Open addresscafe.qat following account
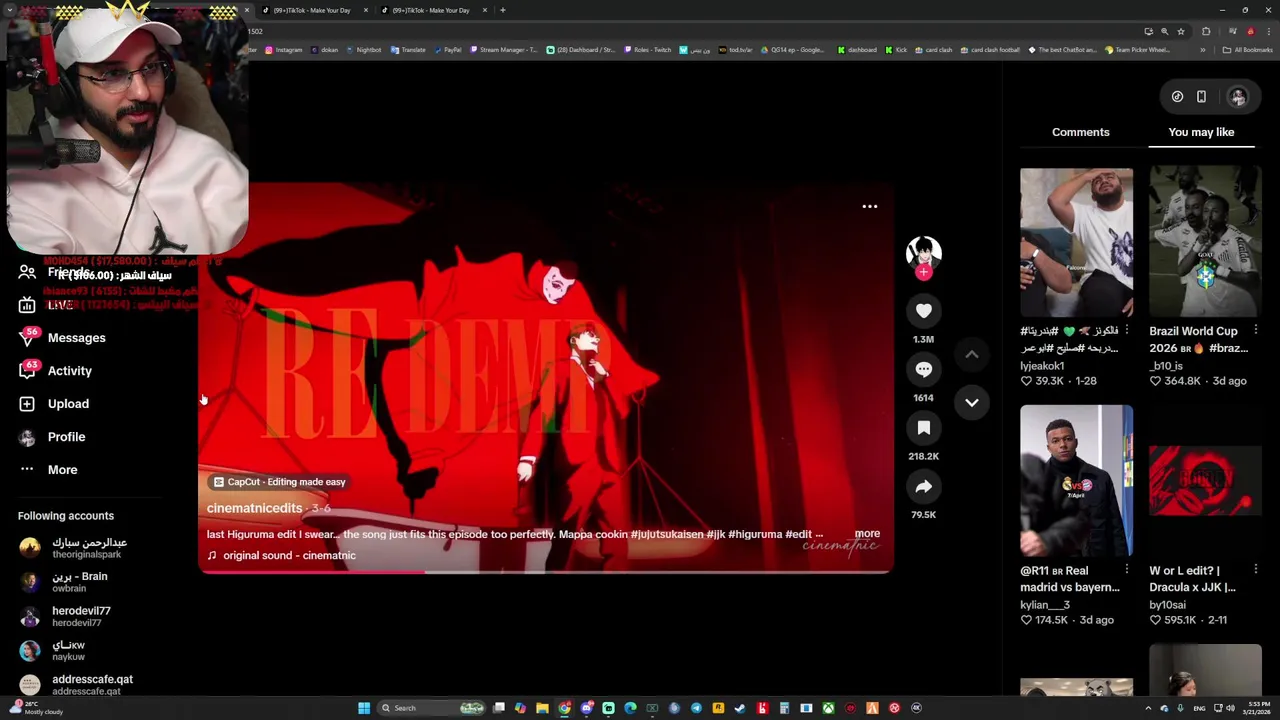The image size is (1280, 720). [x=78, y=684]
